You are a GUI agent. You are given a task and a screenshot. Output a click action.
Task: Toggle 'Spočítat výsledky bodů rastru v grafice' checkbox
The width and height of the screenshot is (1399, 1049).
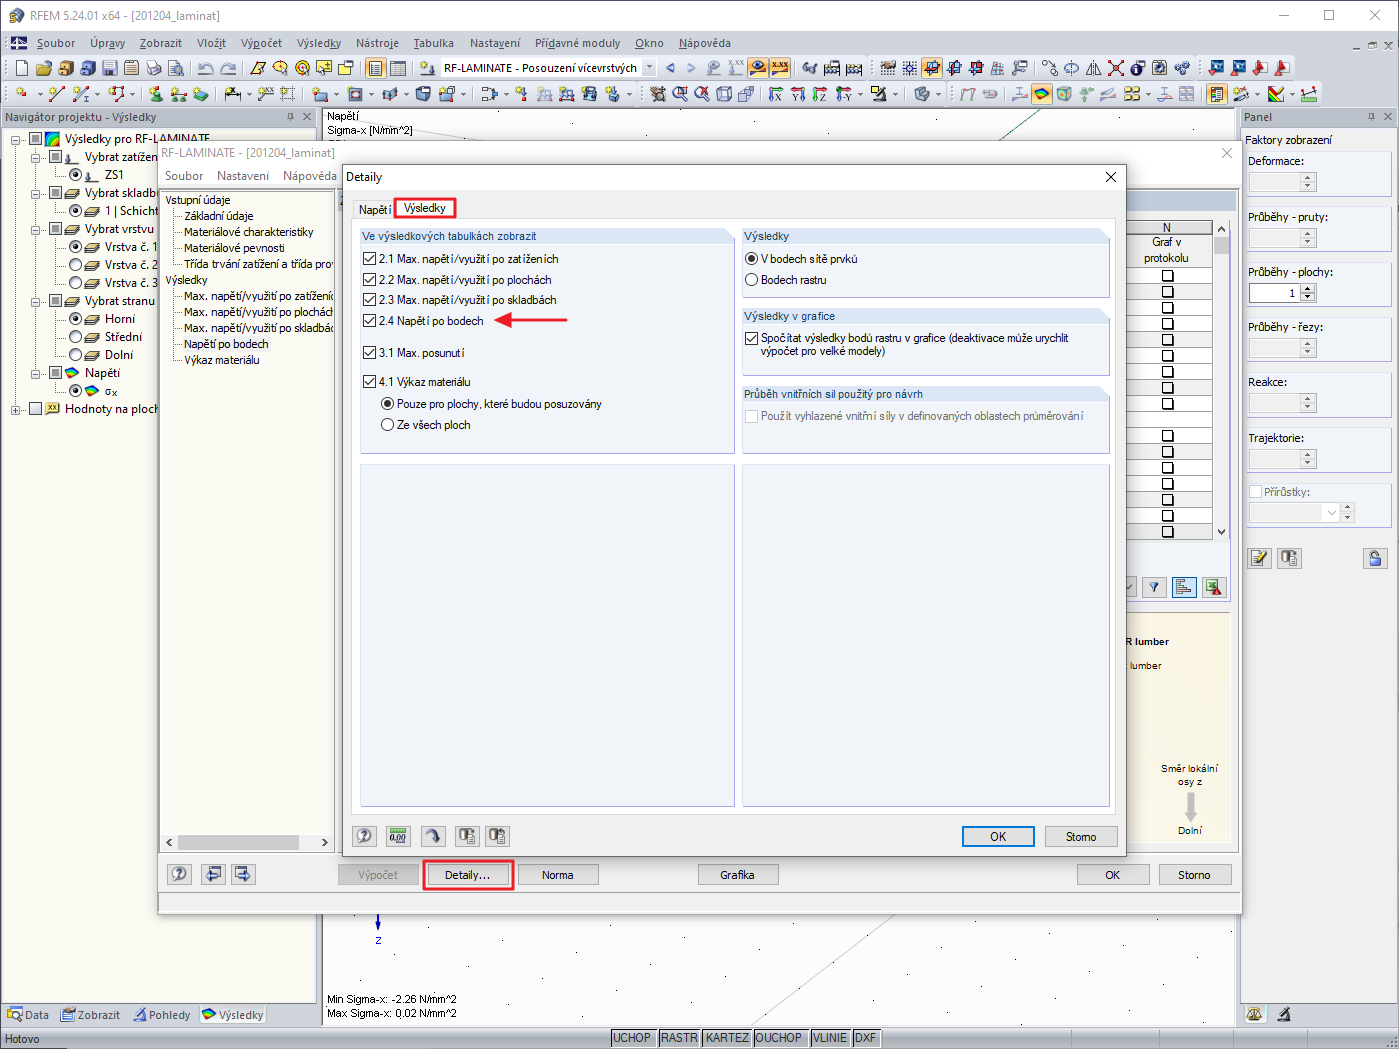click(752, 338)
